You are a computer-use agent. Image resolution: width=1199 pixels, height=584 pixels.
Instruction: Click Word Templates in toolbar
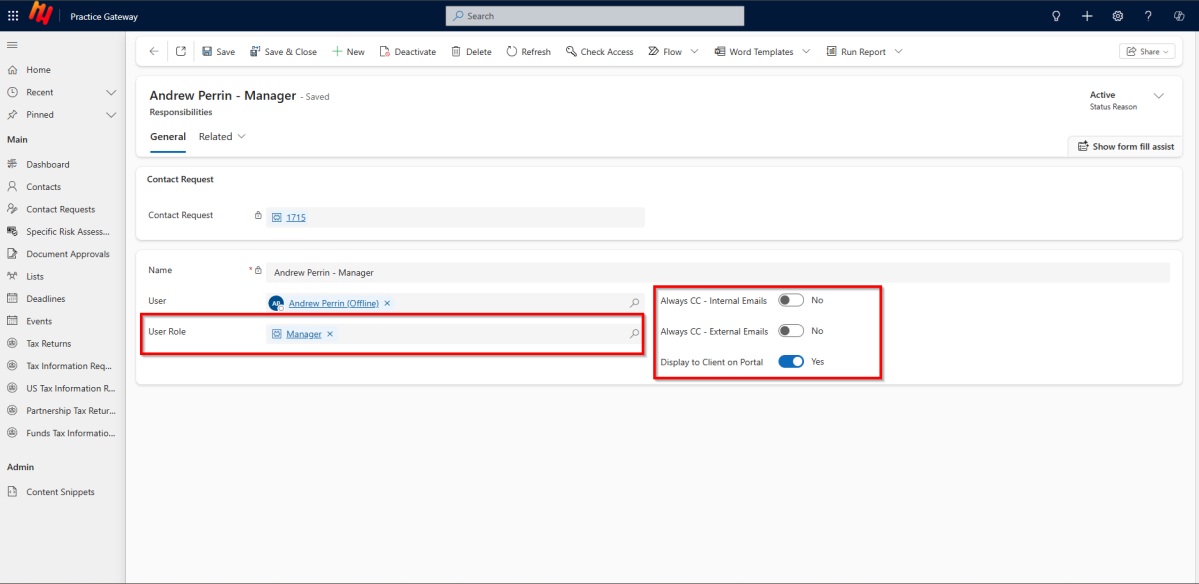tap(754, 51)
